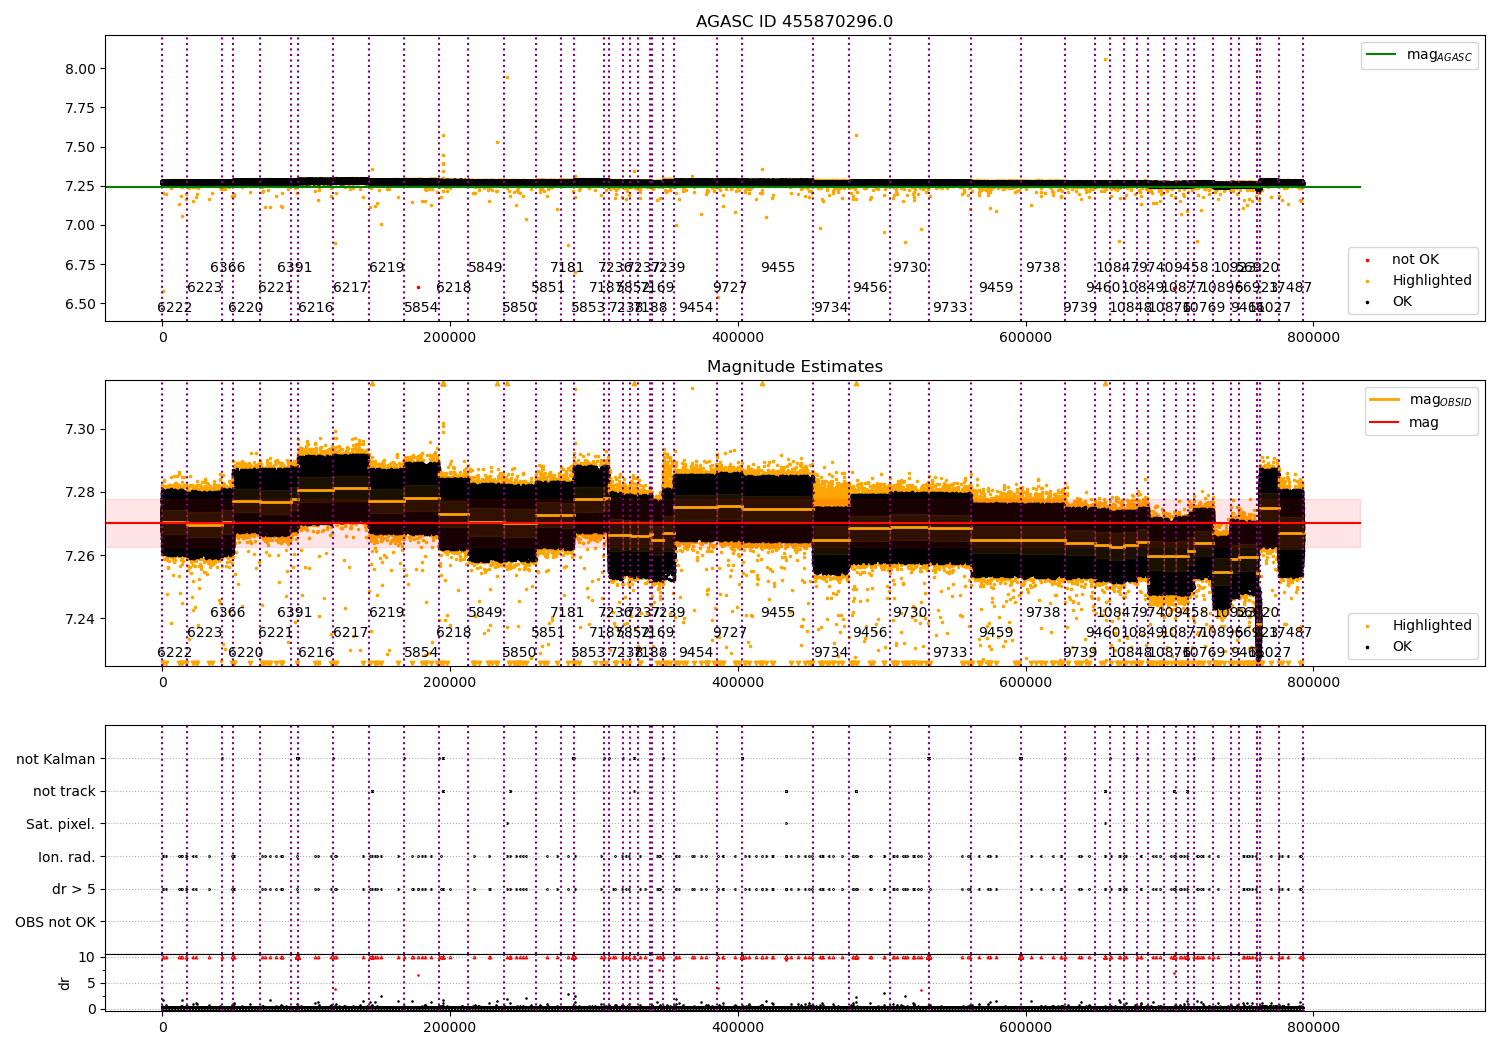Click obsid label 6391 in the Magnitude Estimates plot
The width and height of the screenshot is (1500, 1050).
coord(295,612)
